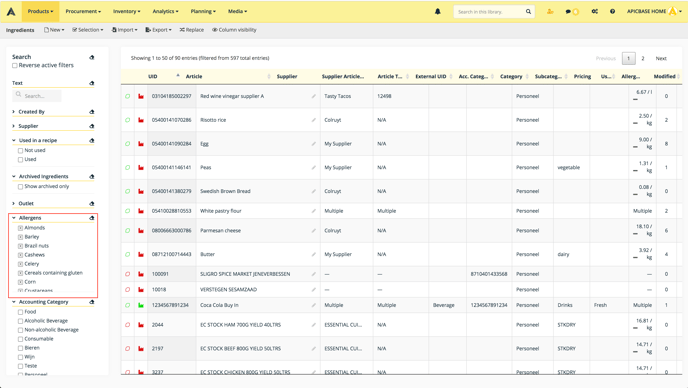Enable Show archived only
Viewport: 688px width, 388px height.
coord(20,187)
